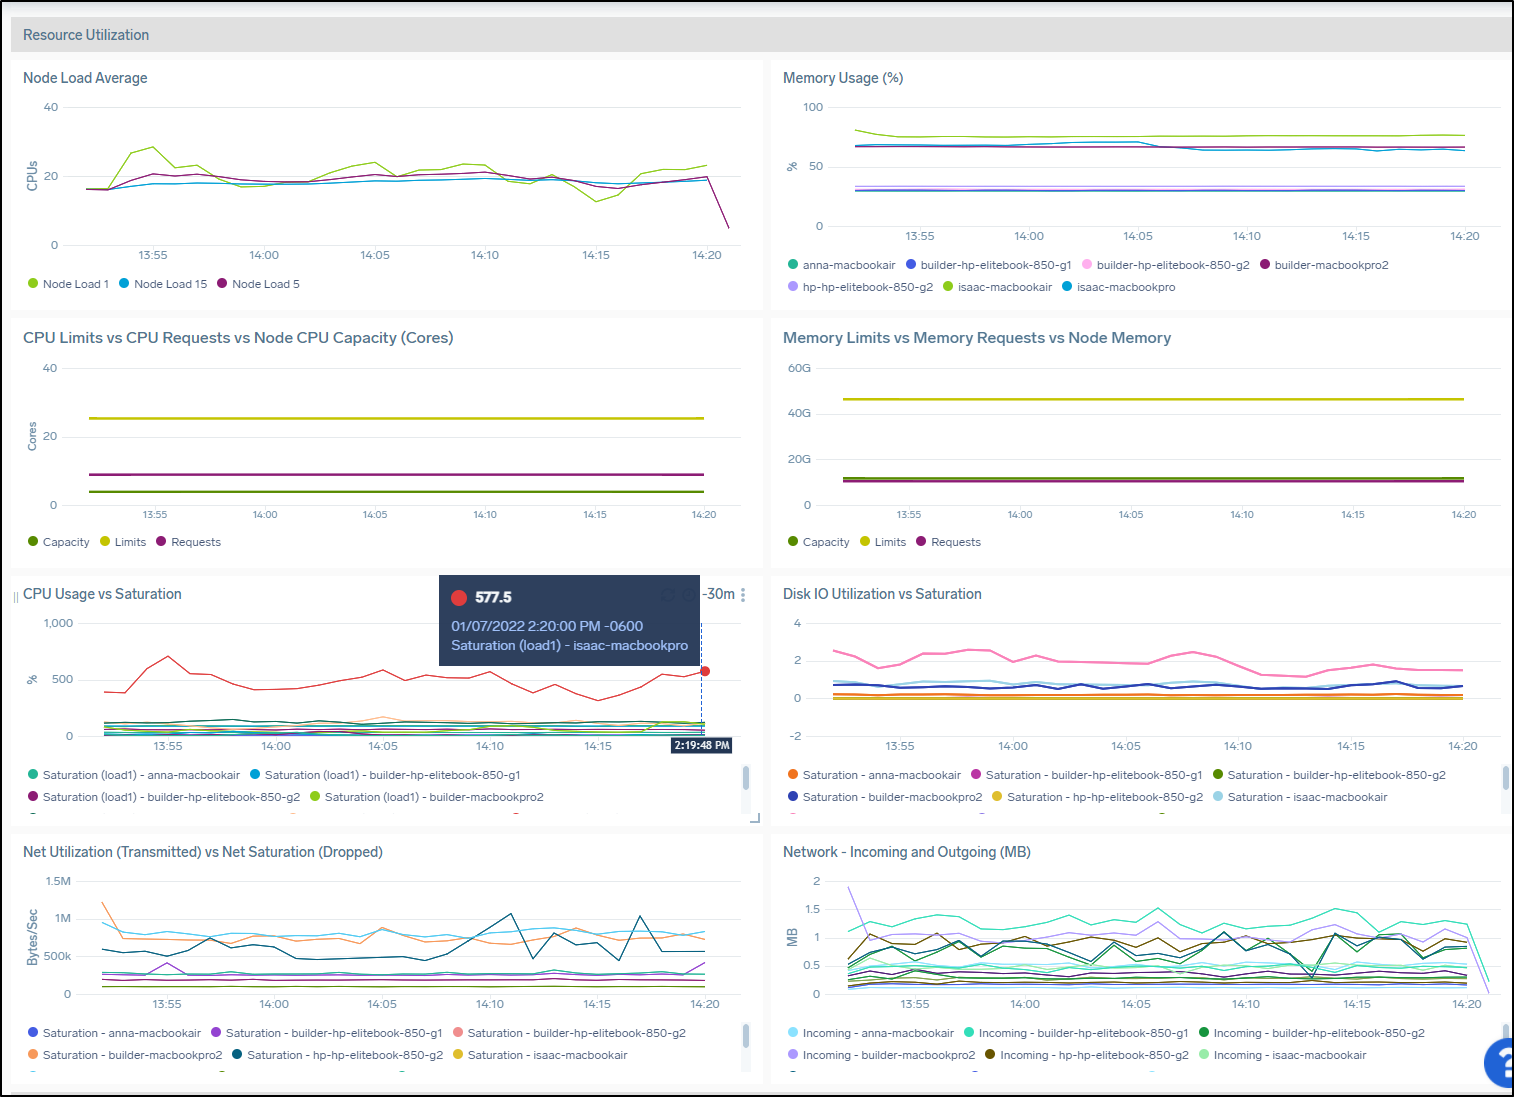Select Saturation (load1) - builder-hp-elitebook-850-g1 legend entry
Viewport: 1514px width, 1097px height.
(385, 775)
